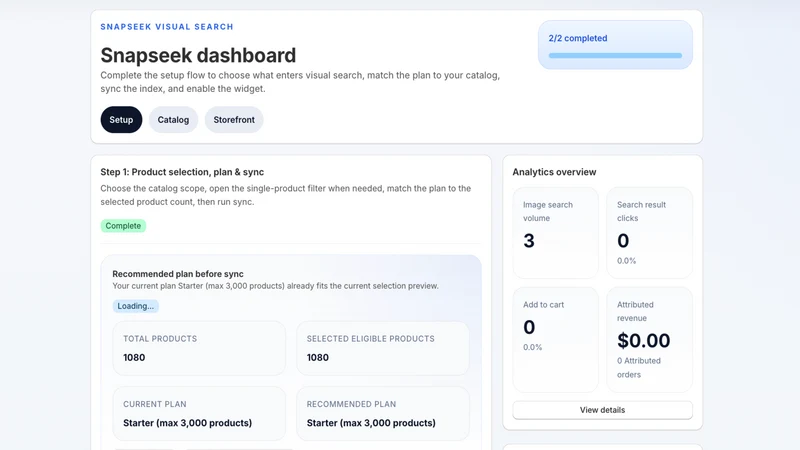Select the Total Products card

pos(199,348)
